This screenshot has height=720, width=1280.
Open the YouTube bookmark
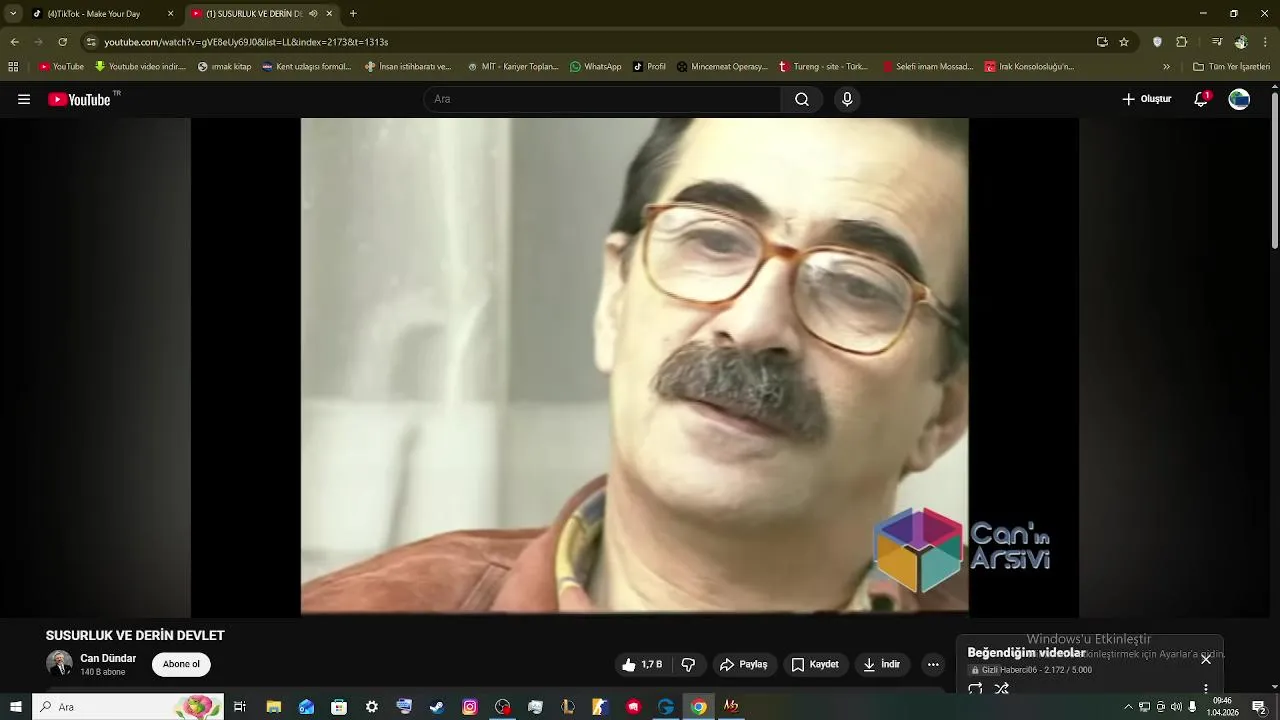click(61, 67)
